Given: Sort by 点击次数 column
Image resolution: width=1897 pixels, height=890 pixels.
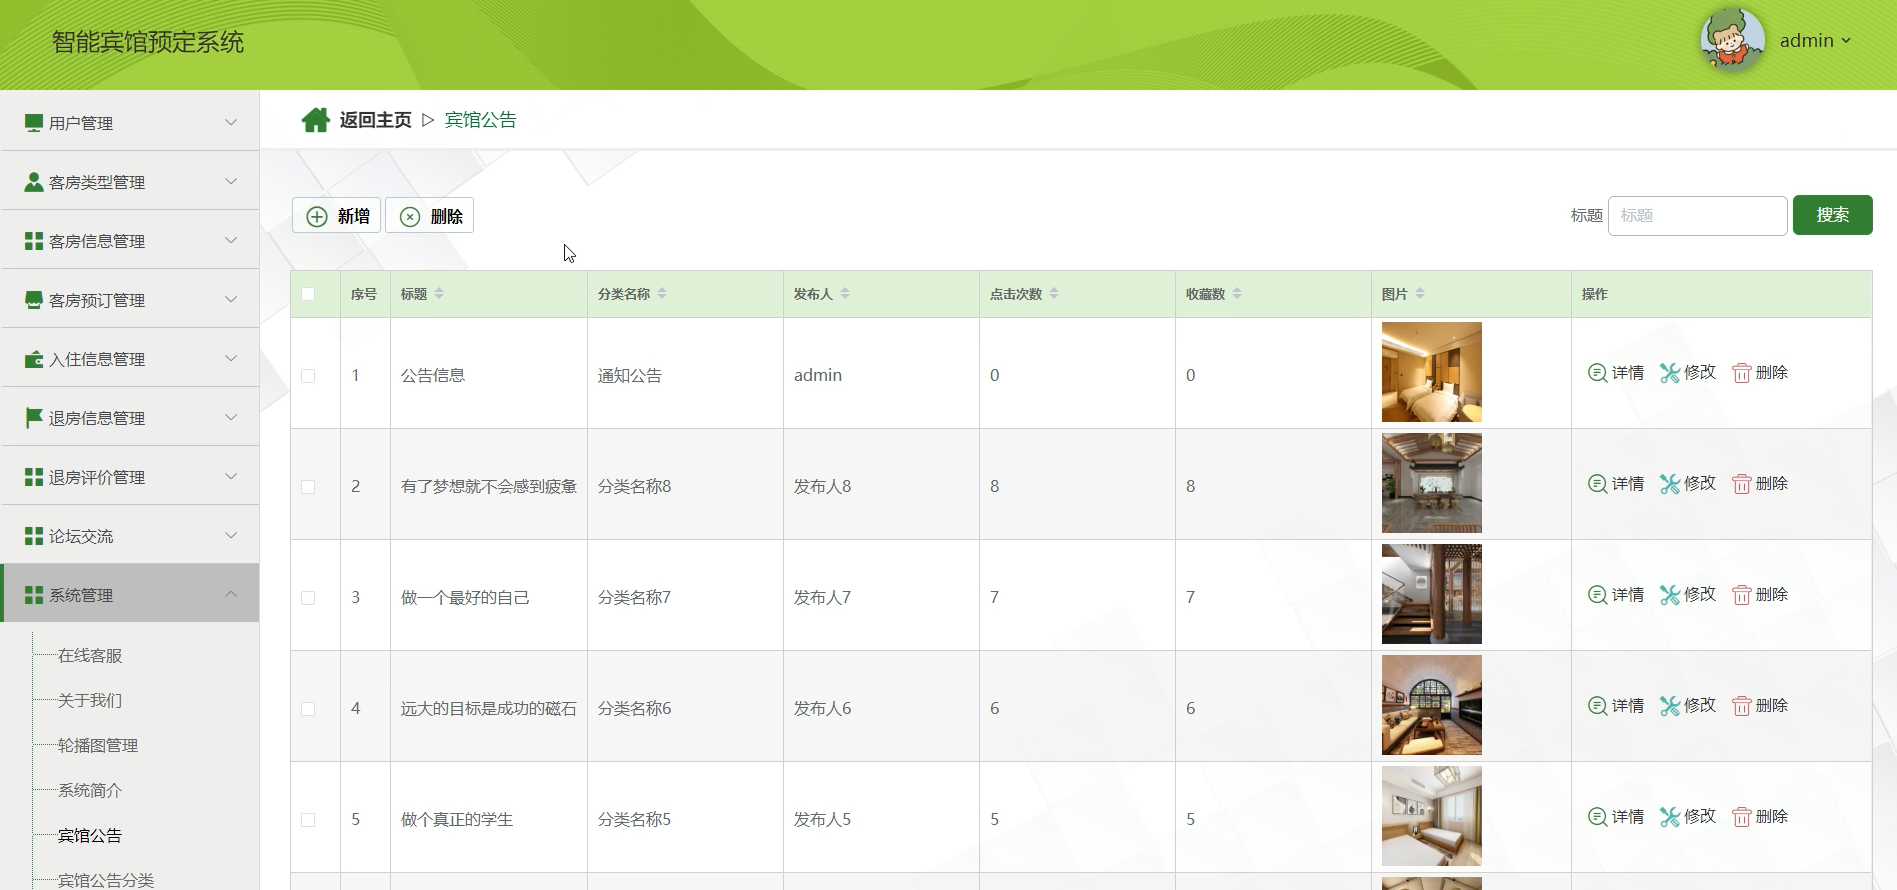Looking at the screenshot, I should 1054,294.
